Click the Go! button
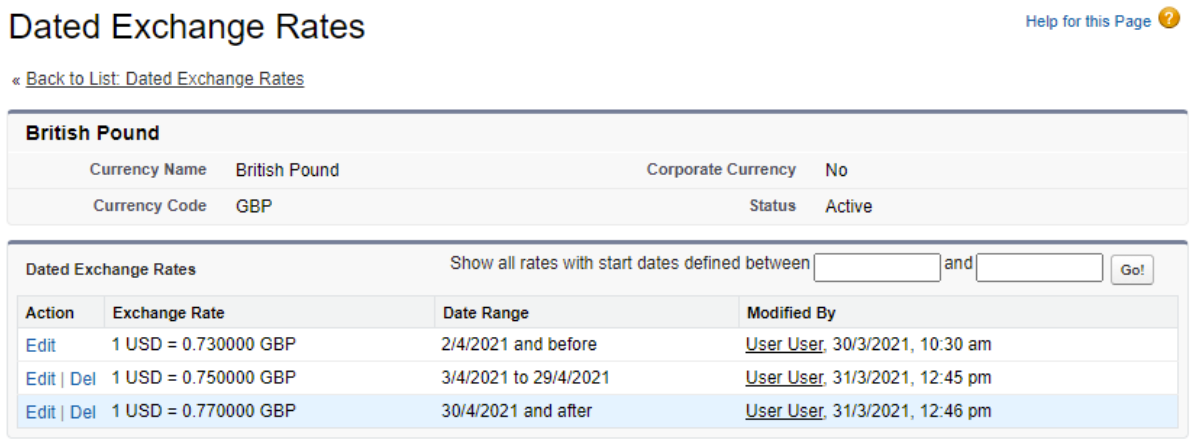Screen dimensions: 1193x441 point(1132,271)
